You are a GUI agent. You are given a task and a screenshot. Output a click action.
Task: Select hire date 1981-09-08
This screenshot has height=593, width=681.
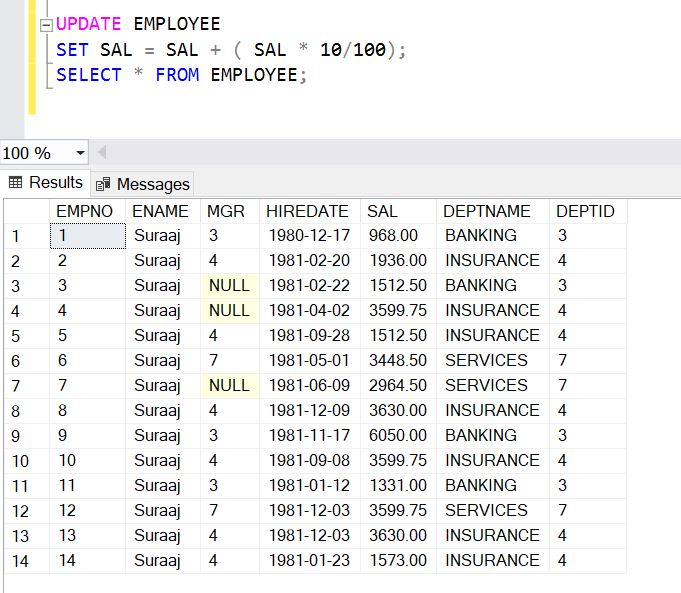click(310, 460)
